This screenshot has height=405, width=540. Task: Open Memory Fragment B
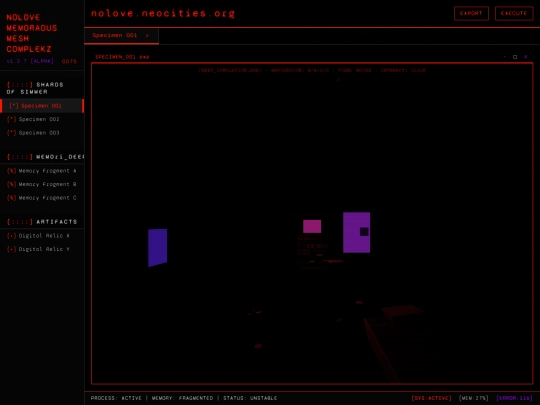point(42,184)
